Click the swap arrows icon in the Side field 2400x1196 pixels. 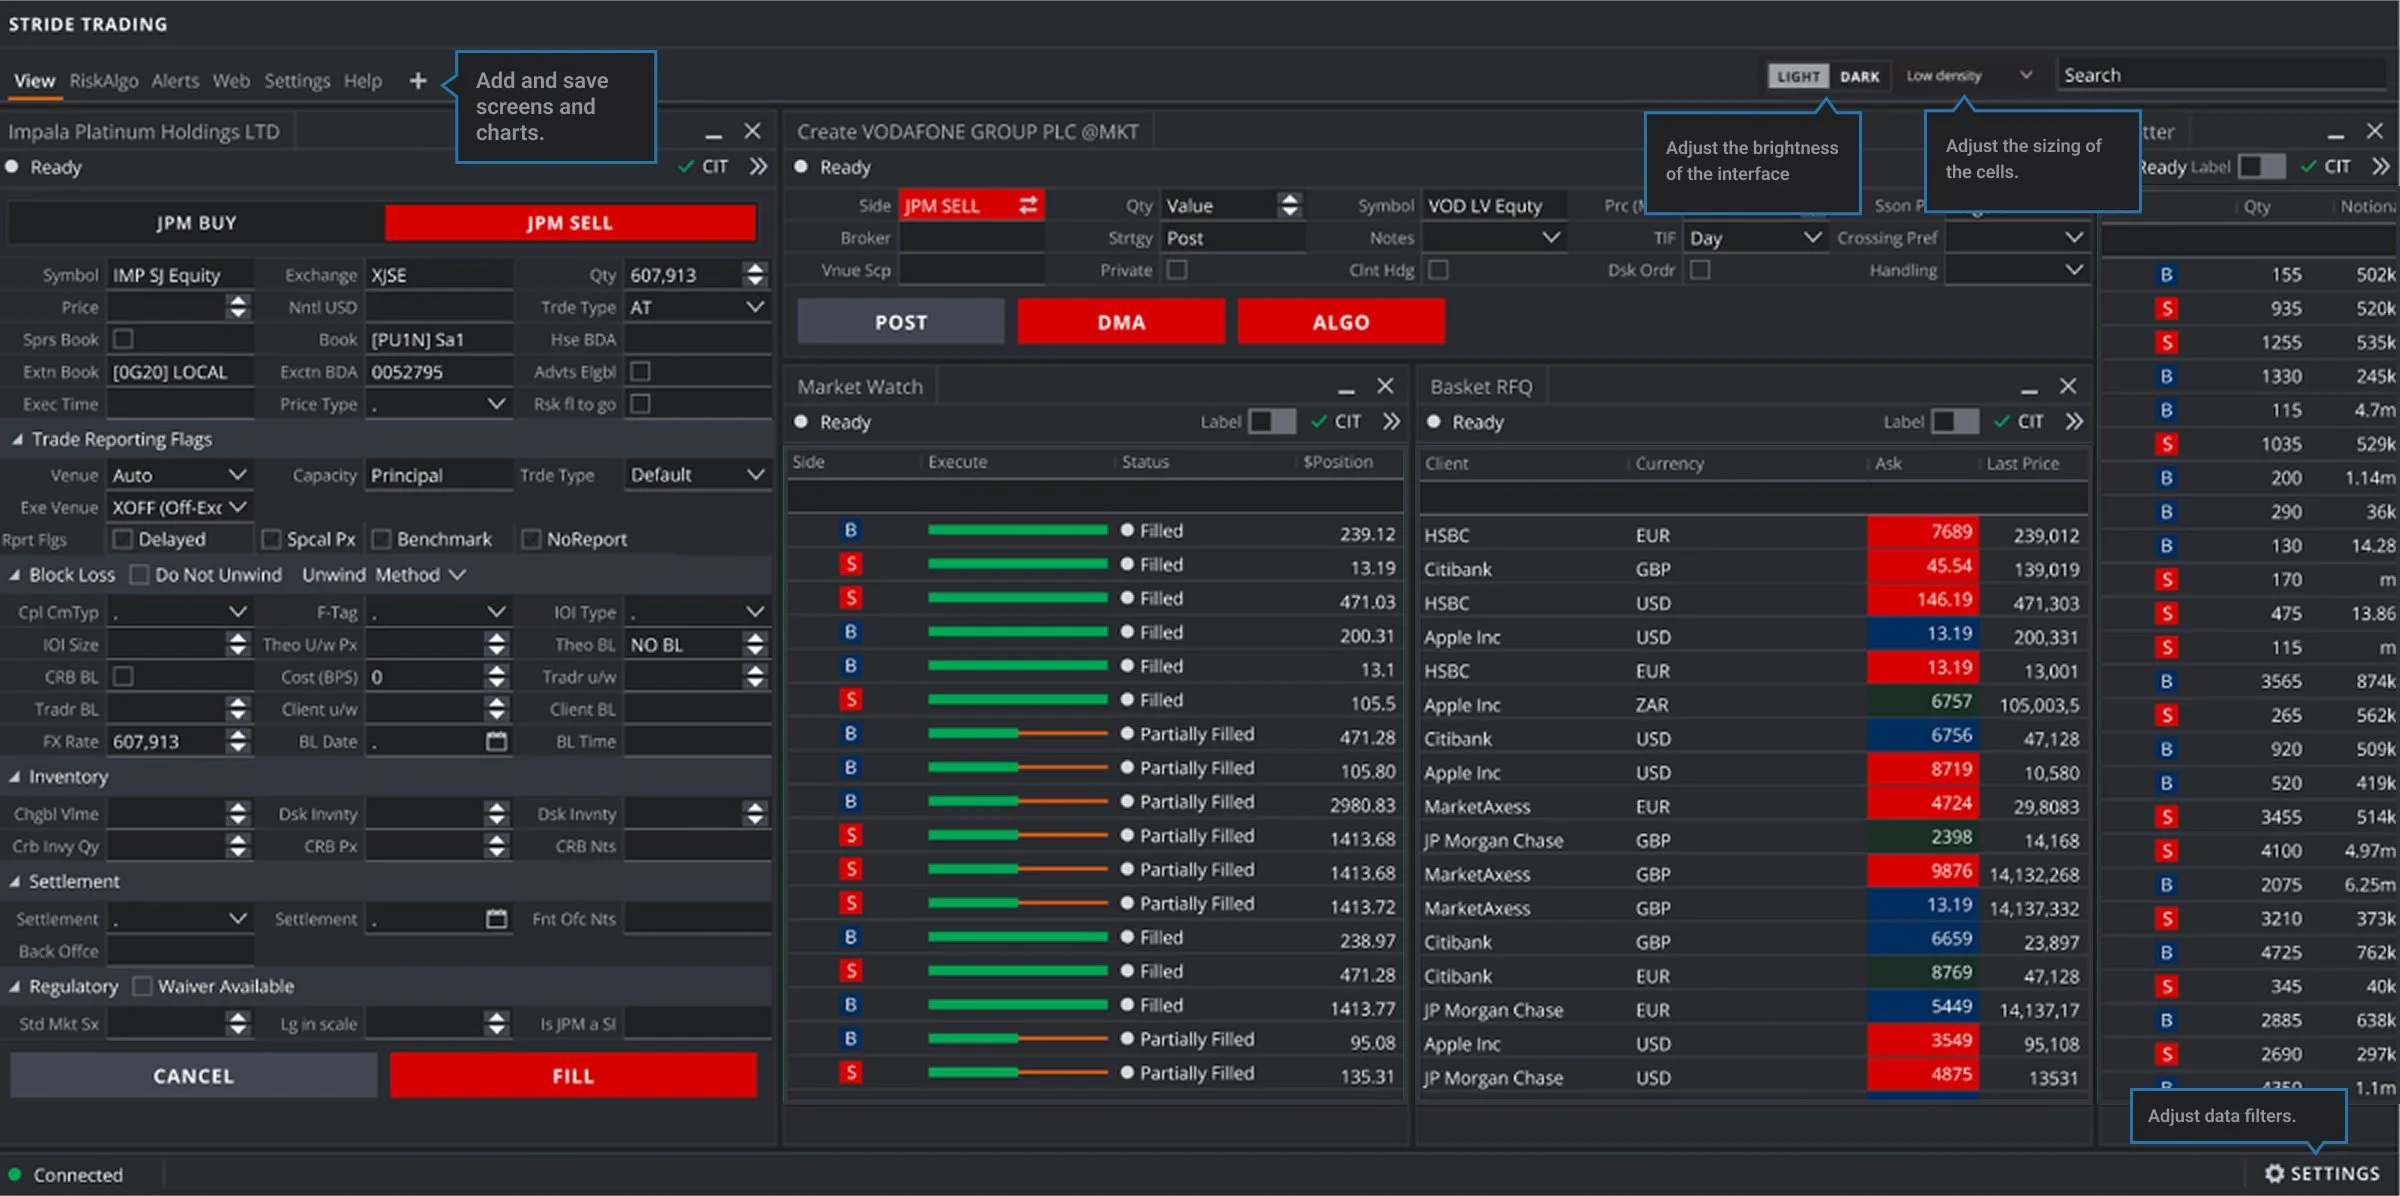pyautogui.click(x=1028, y=205)
